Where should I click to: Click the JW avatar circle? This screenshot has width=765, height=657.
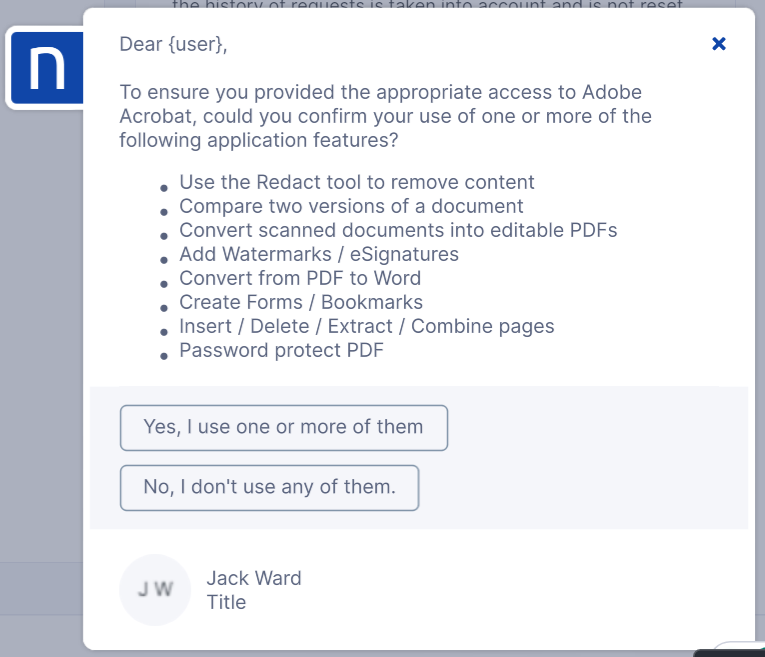click(x=154, y=590)
